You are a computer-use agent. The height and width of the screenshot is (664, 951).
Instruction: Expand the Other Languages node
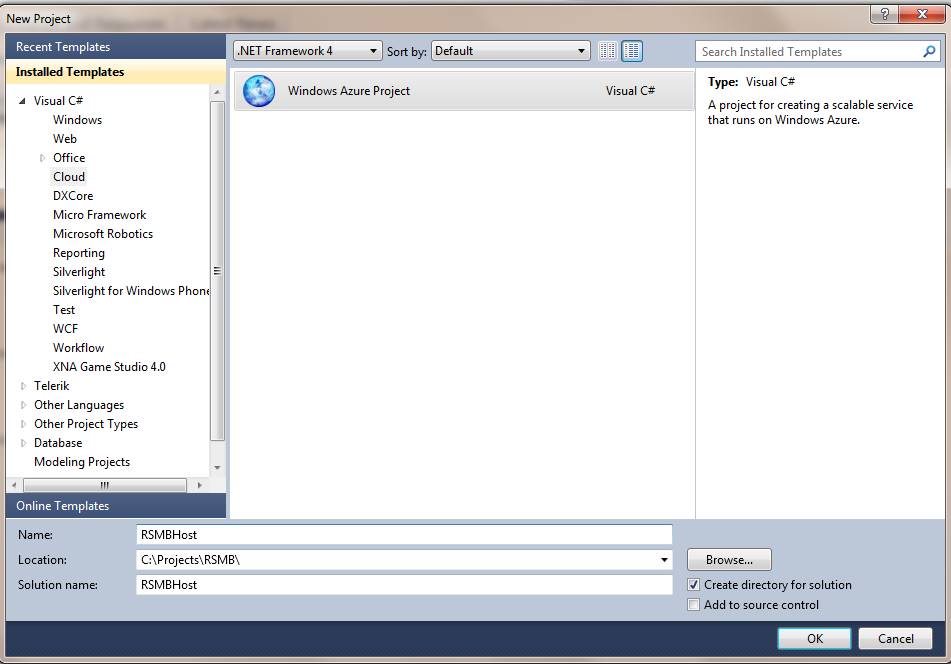pyautogui.click(x=23, y=405)
